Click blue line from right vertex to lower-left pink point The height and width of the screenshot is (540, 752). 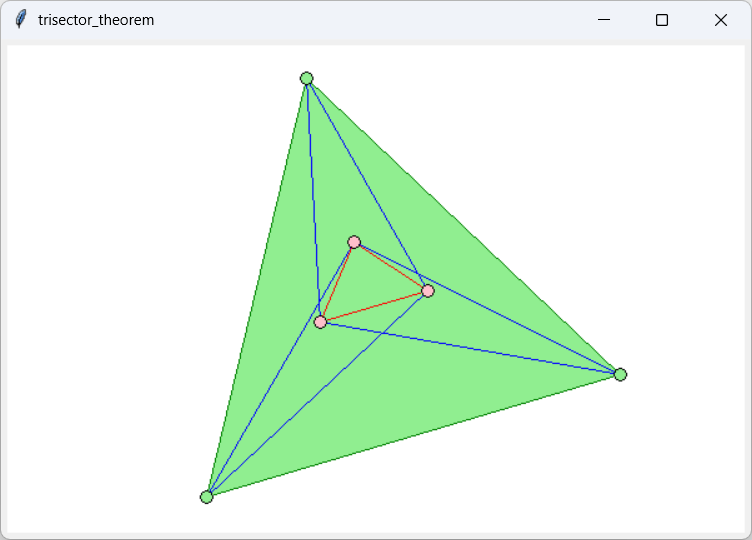click(470, 348)
